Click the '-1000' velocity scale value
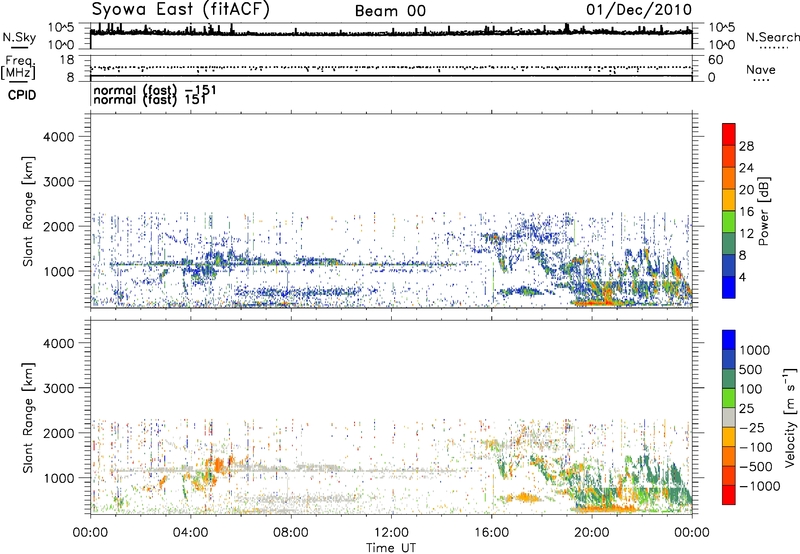The height and width of the screenshot is (554, 800). [759, 486]
